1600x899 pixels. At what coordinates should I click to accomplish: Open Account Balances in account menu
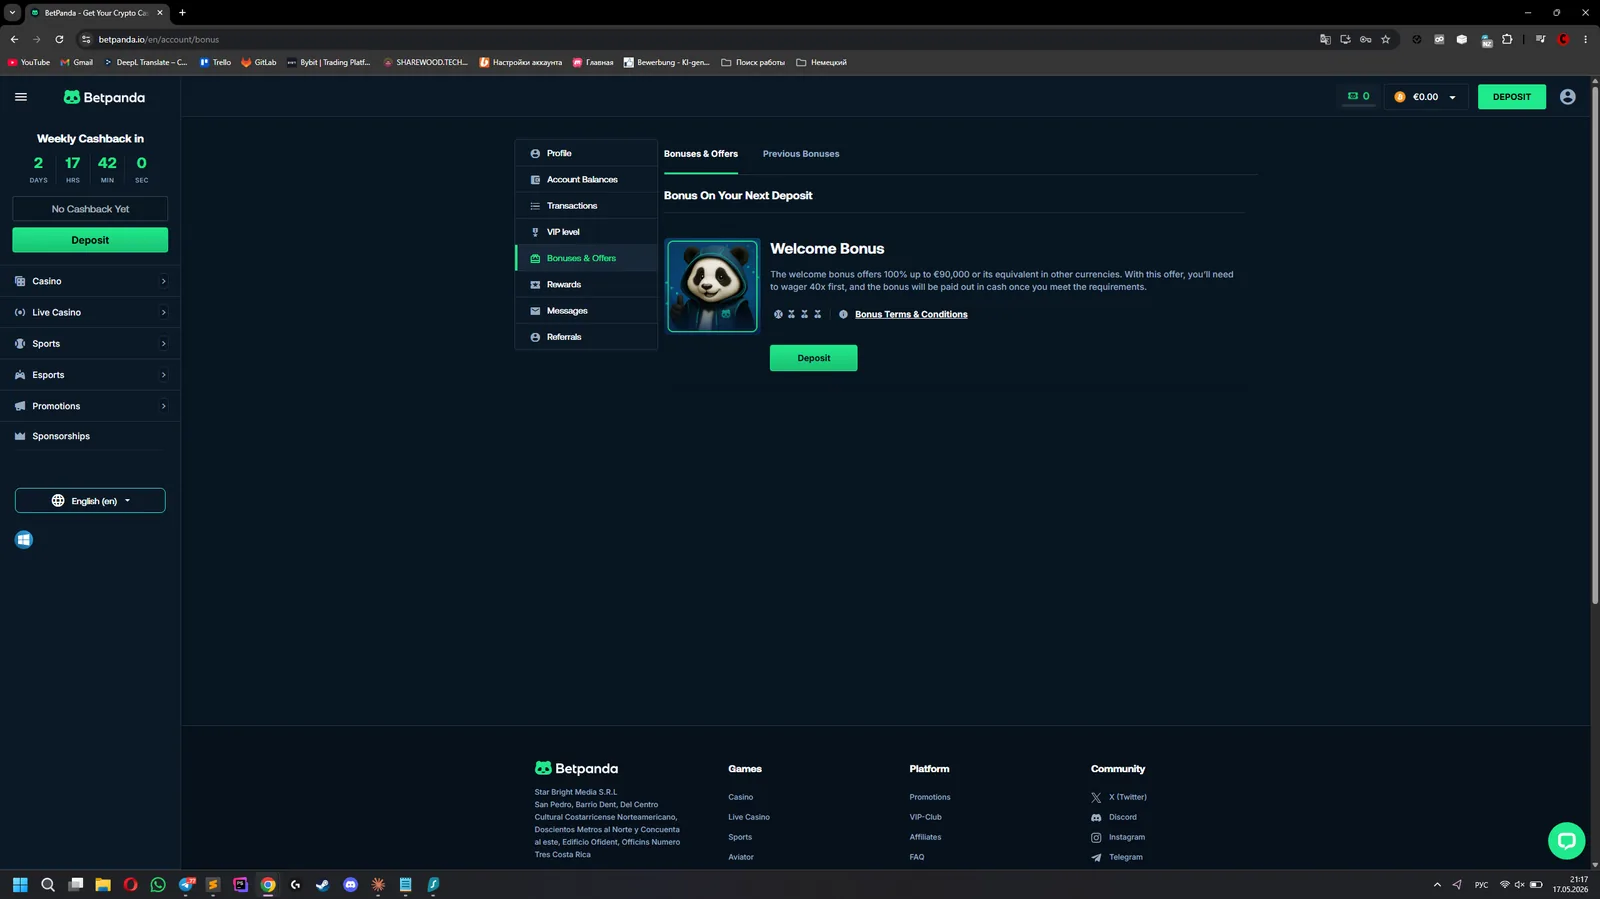point(586,179)
